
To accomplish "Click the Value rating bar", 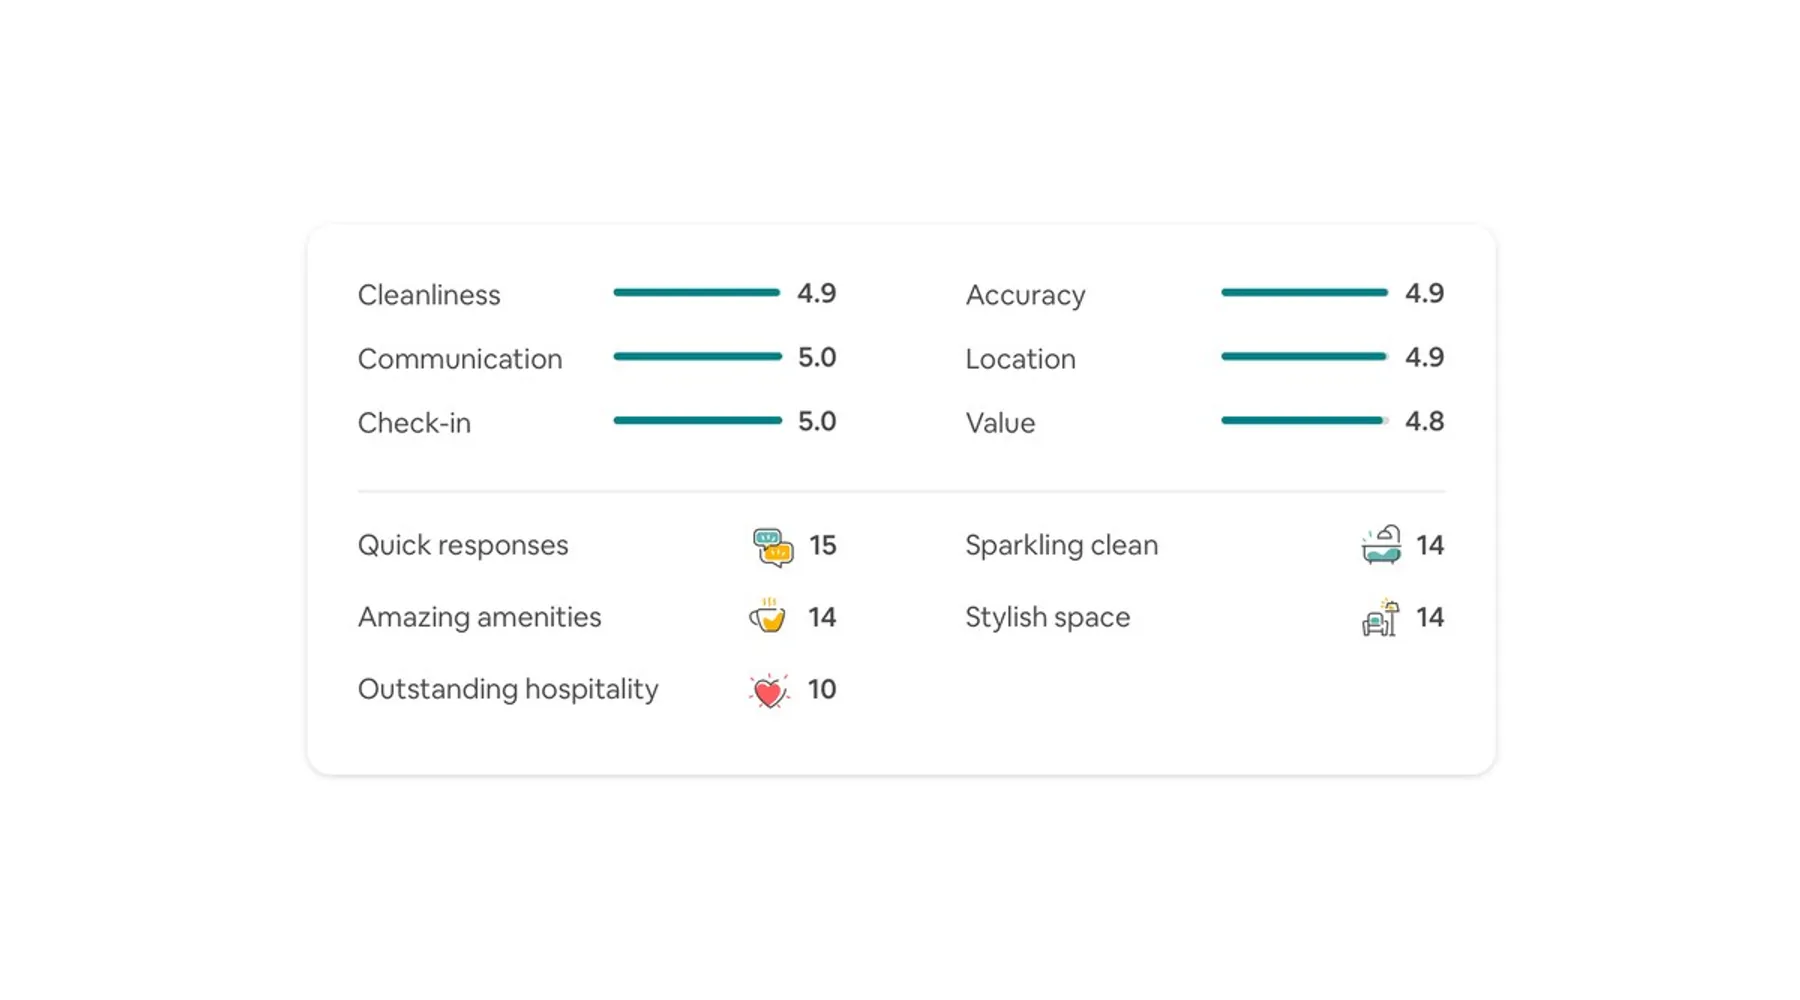I will (x=1304, y=421).
